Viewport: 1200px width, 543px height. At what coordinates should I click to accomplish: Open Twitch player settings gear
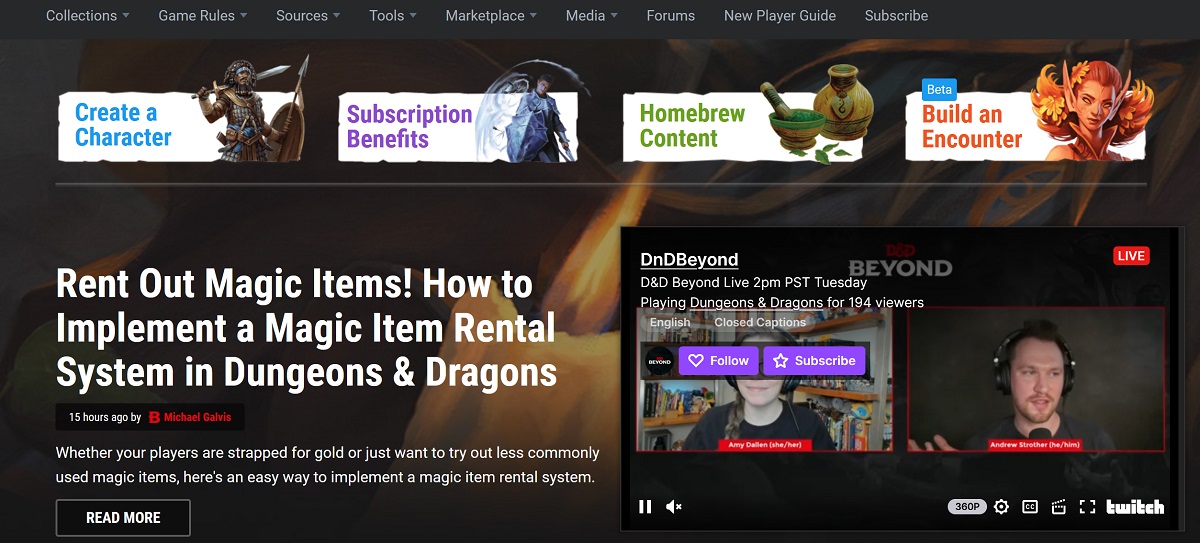click(1001, 507)
